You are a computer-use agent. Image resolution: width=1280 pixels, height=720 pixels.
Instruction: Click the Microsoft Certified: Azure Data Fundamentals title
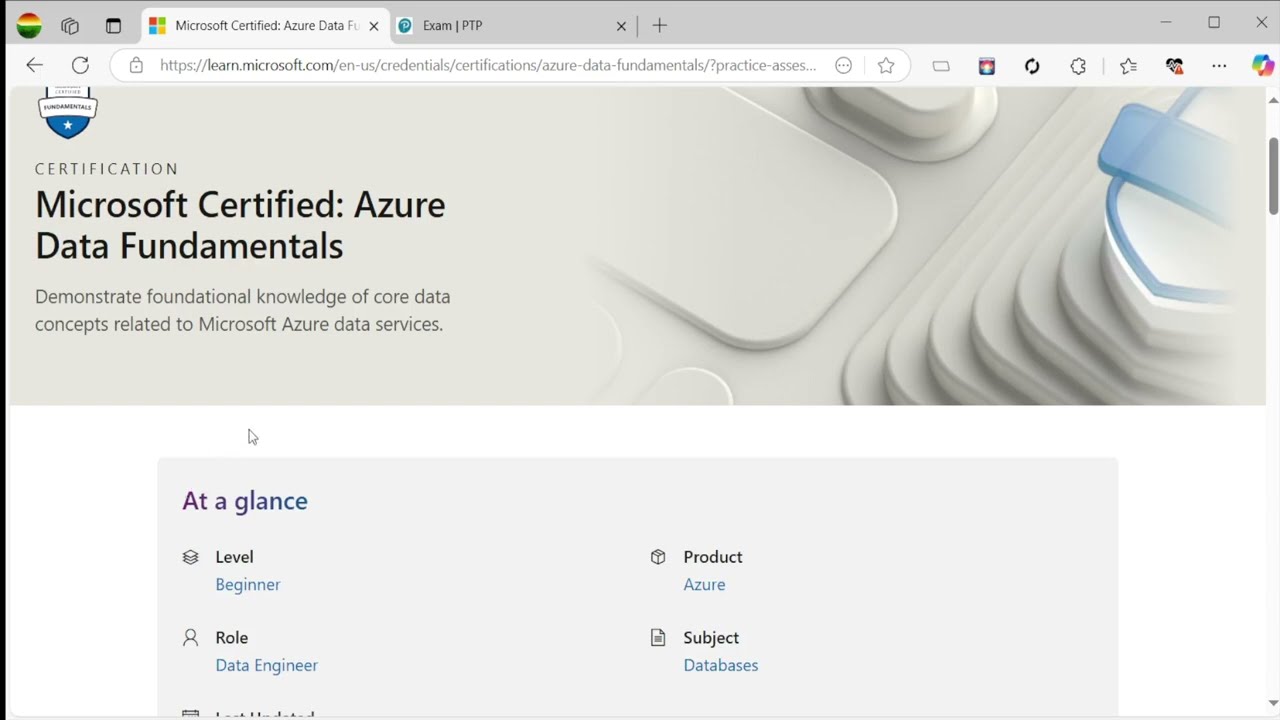240,225
